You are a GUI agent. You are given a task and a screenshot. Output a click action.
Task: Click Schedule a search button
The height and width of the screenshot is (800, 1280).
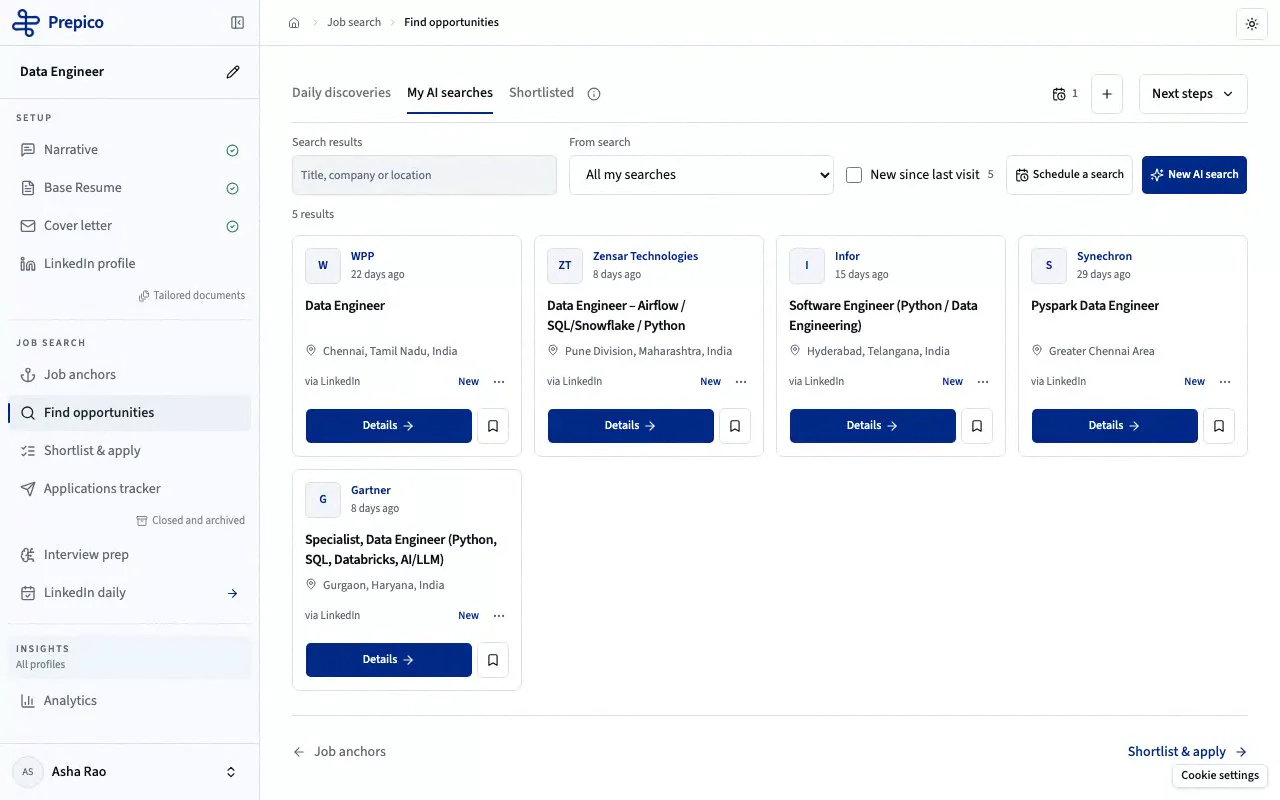(x=1069, y=175)
